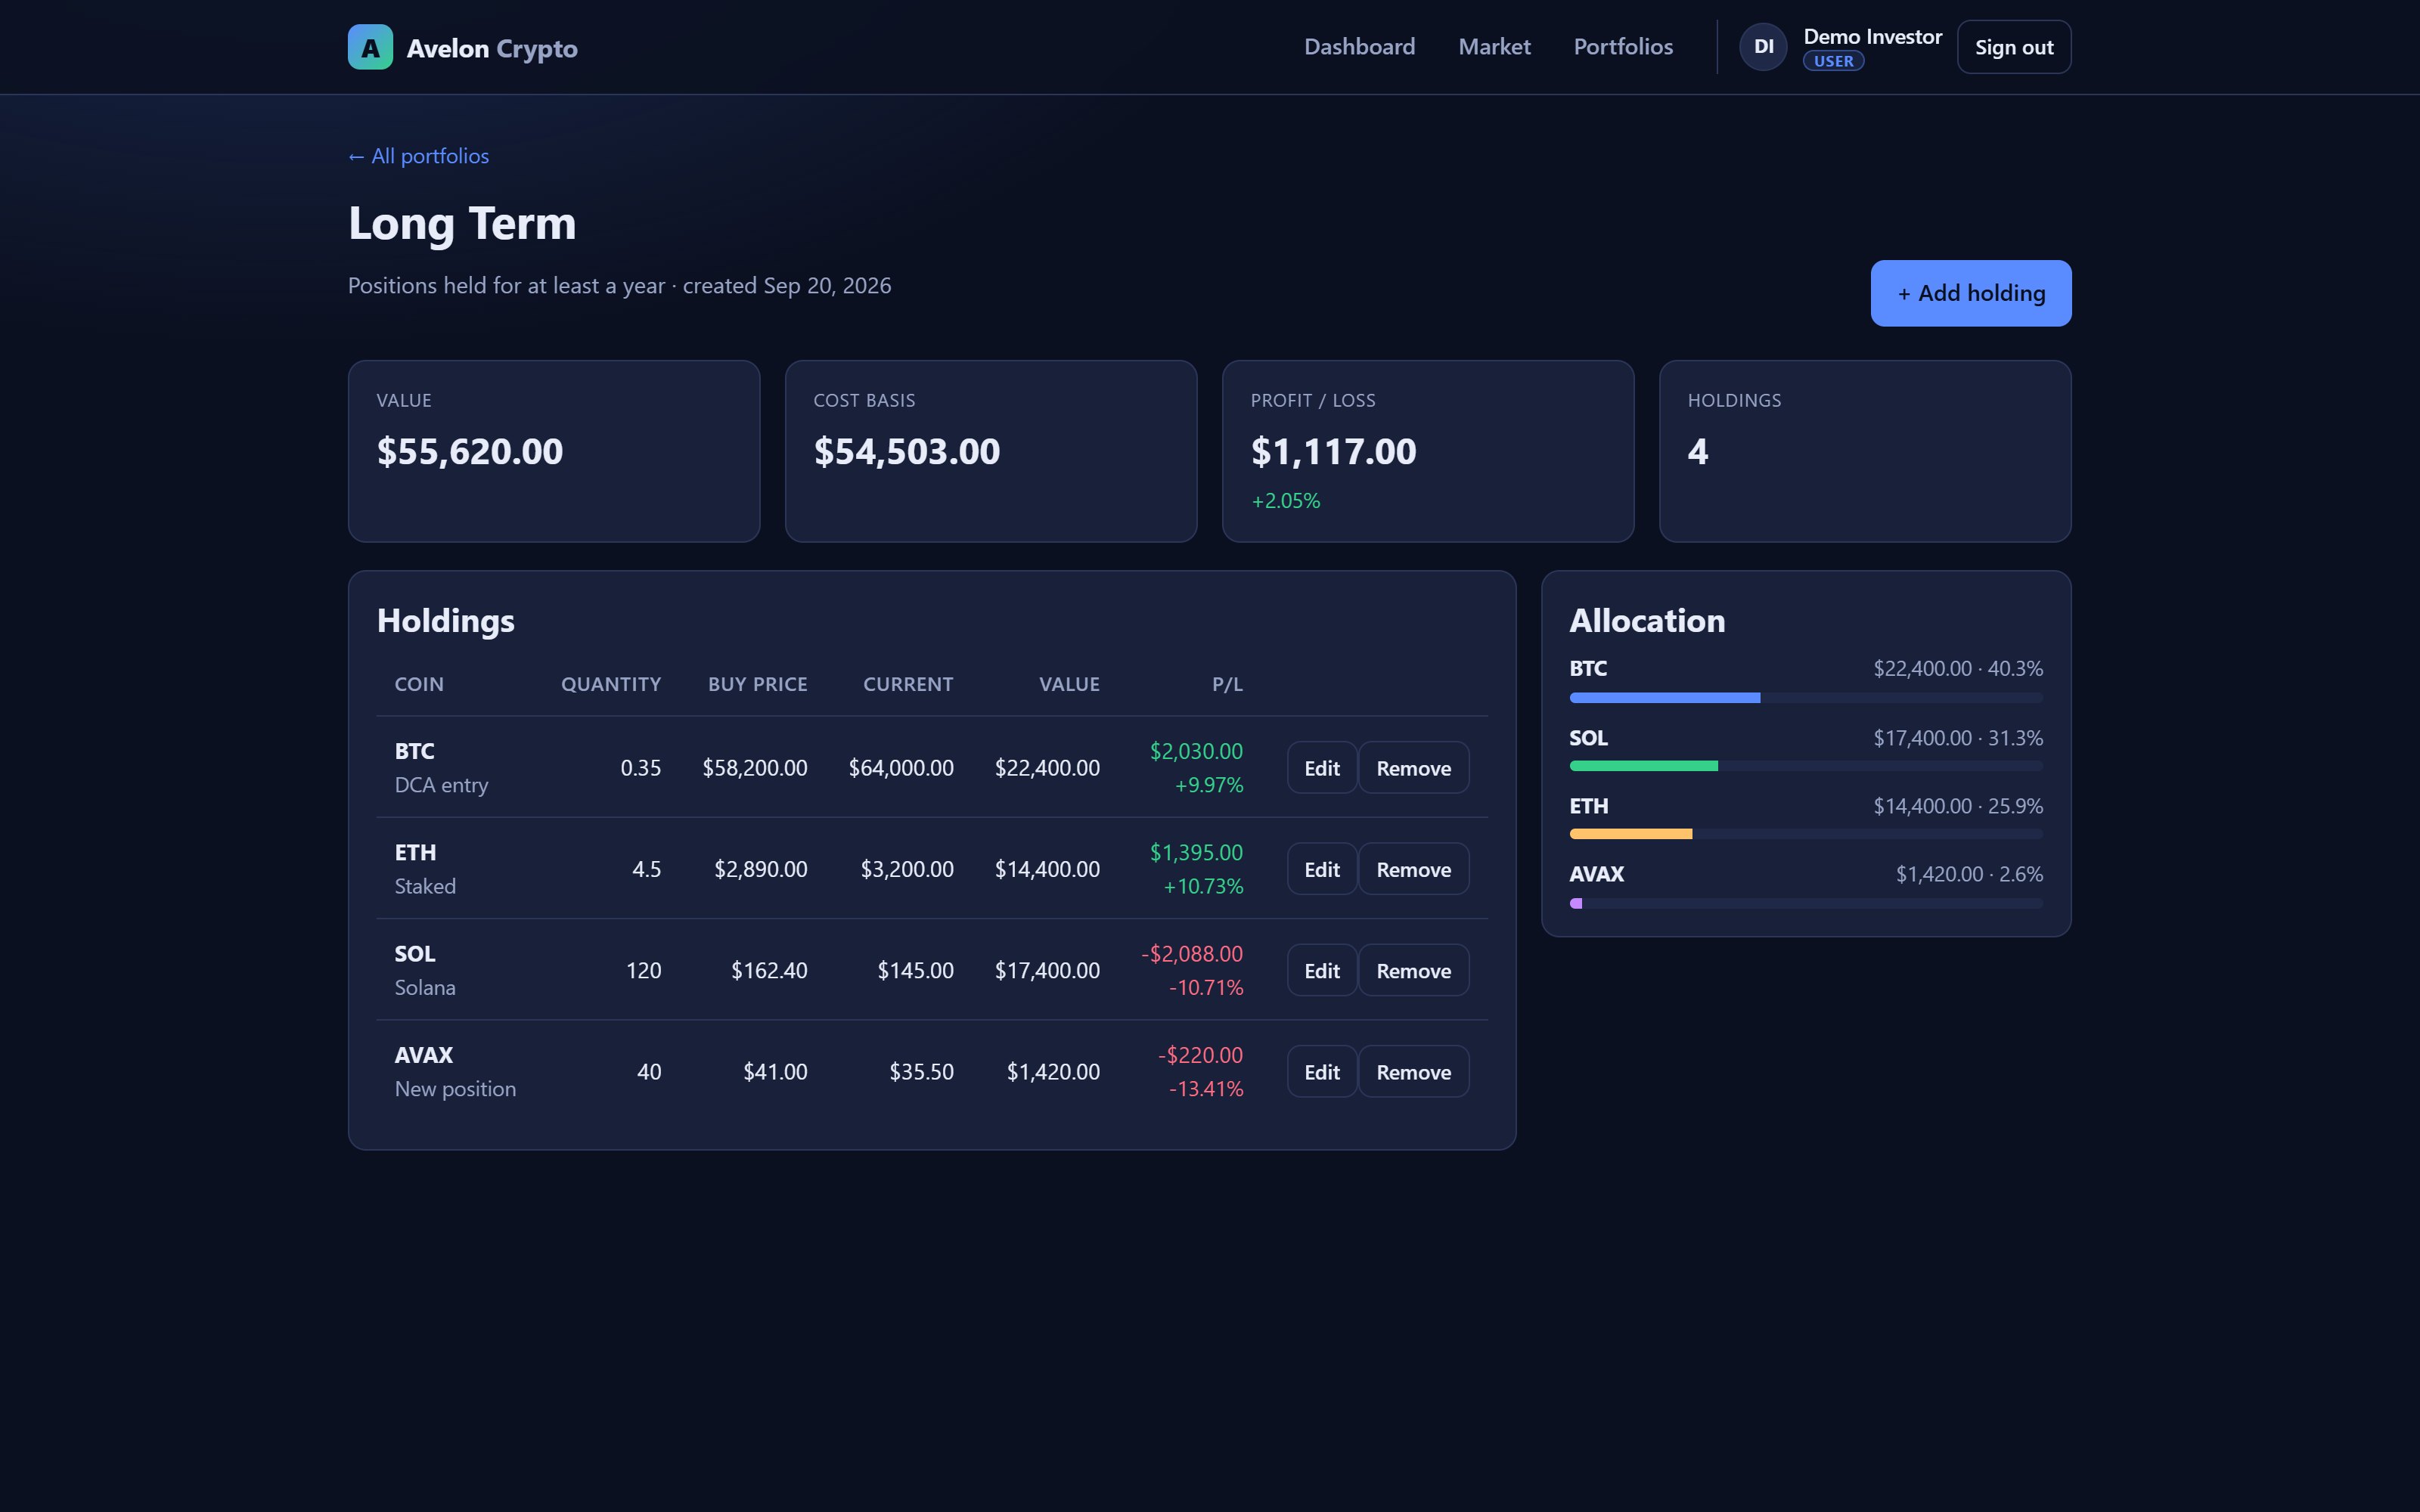Click the Avelon Crypto logo icon
Image resolution: width=2420 pixels, height=1512 pixels.
(370, 47)
